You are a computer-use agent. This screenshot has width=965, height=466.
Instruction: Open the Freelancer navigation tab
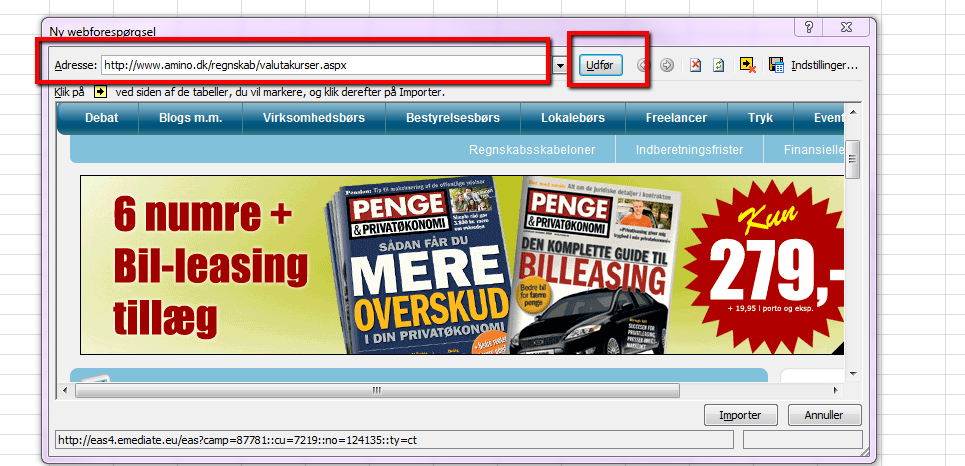676,118
